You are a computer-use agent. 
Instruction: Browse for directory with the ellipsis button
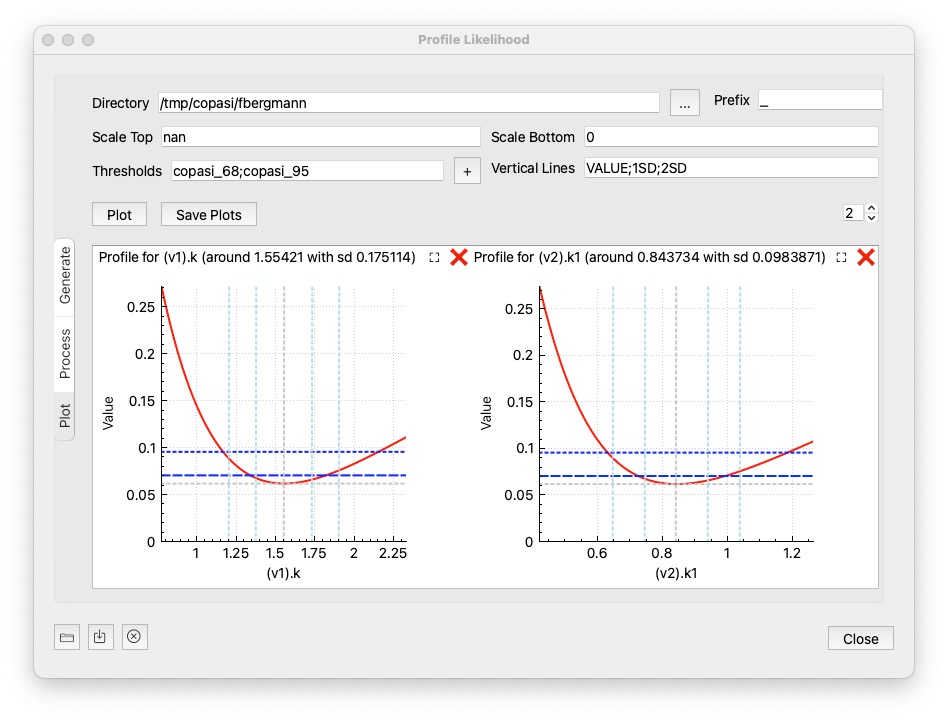(685, 103)
